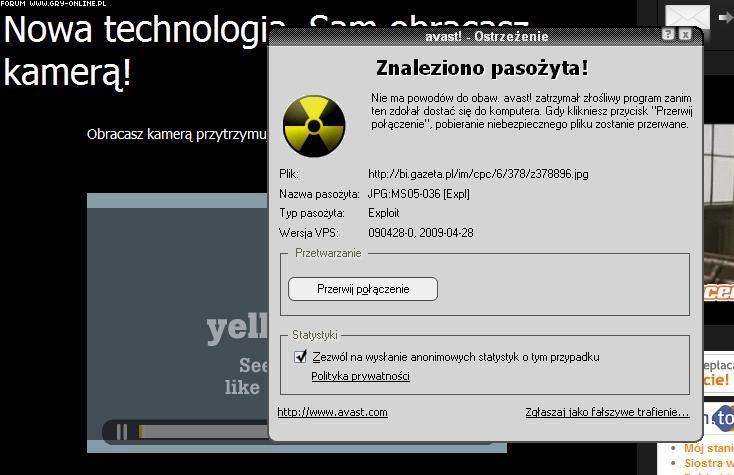
Task: Pause the video in the web page player
Action: coord(122,431)
